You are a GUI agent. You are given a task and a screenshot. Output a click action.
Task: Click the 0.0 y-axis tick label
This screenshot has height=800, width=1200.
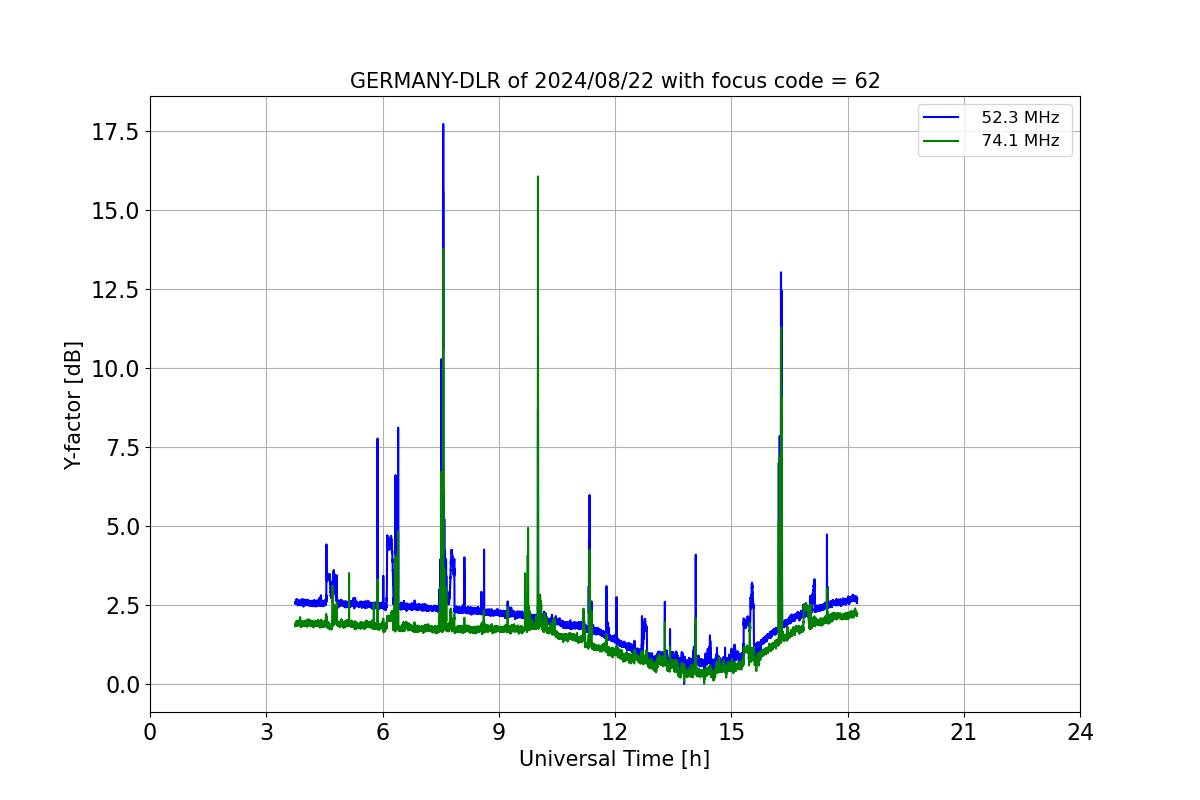122,685
